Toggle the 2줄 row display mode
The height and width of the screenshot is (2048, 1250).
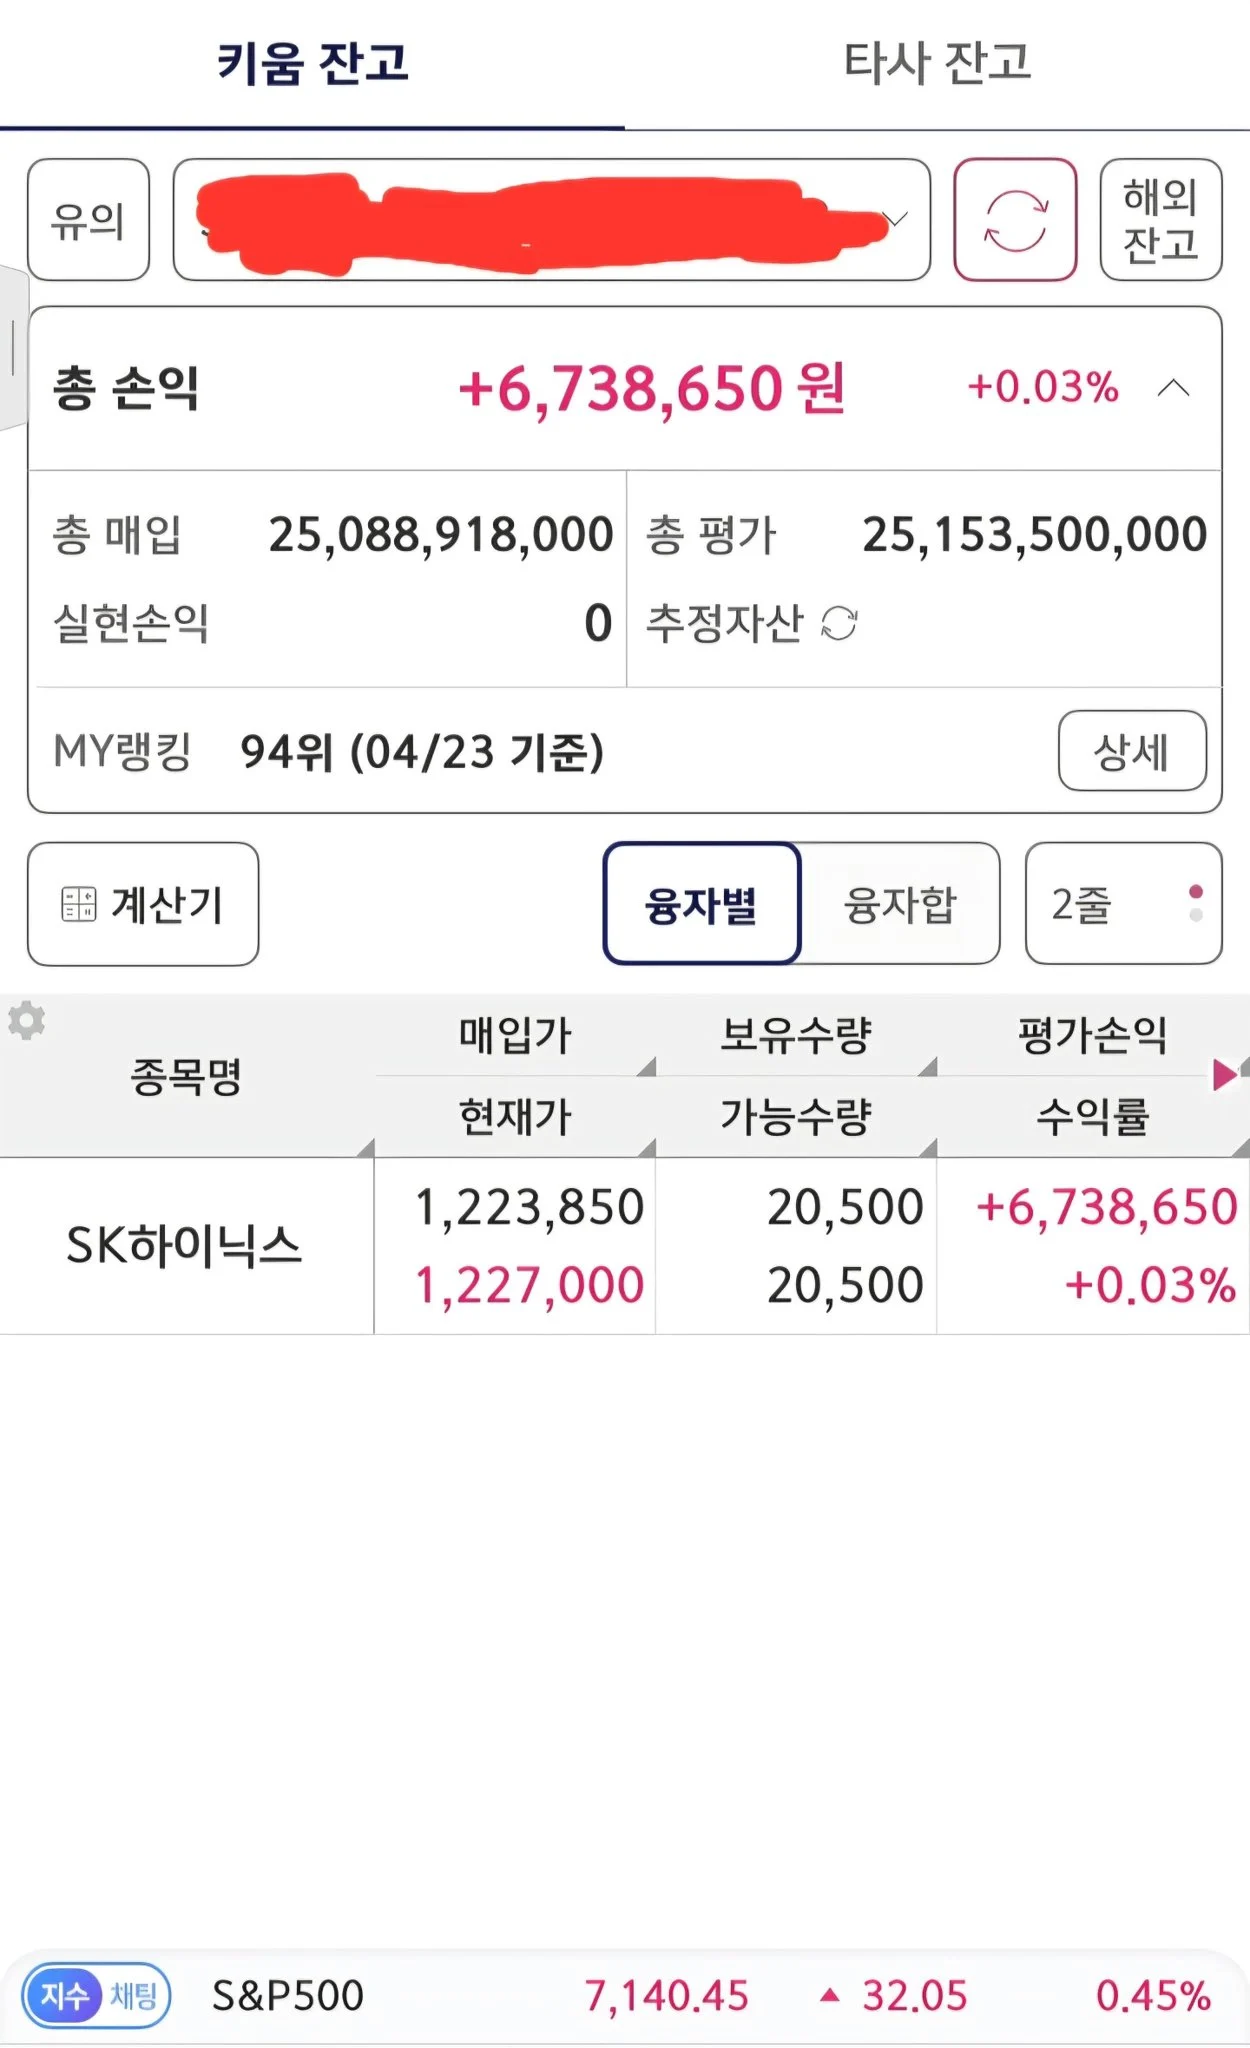point(1122,904)
